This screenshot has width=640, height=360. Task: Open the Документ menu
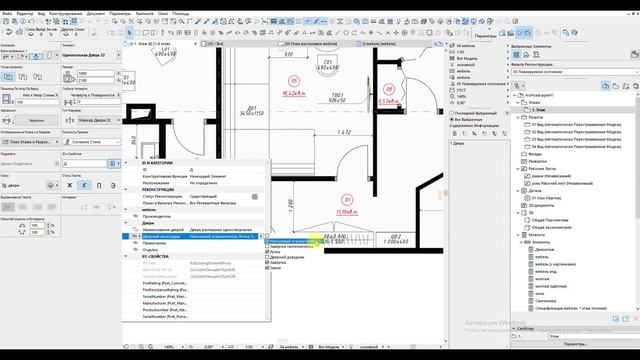point(96,13)
